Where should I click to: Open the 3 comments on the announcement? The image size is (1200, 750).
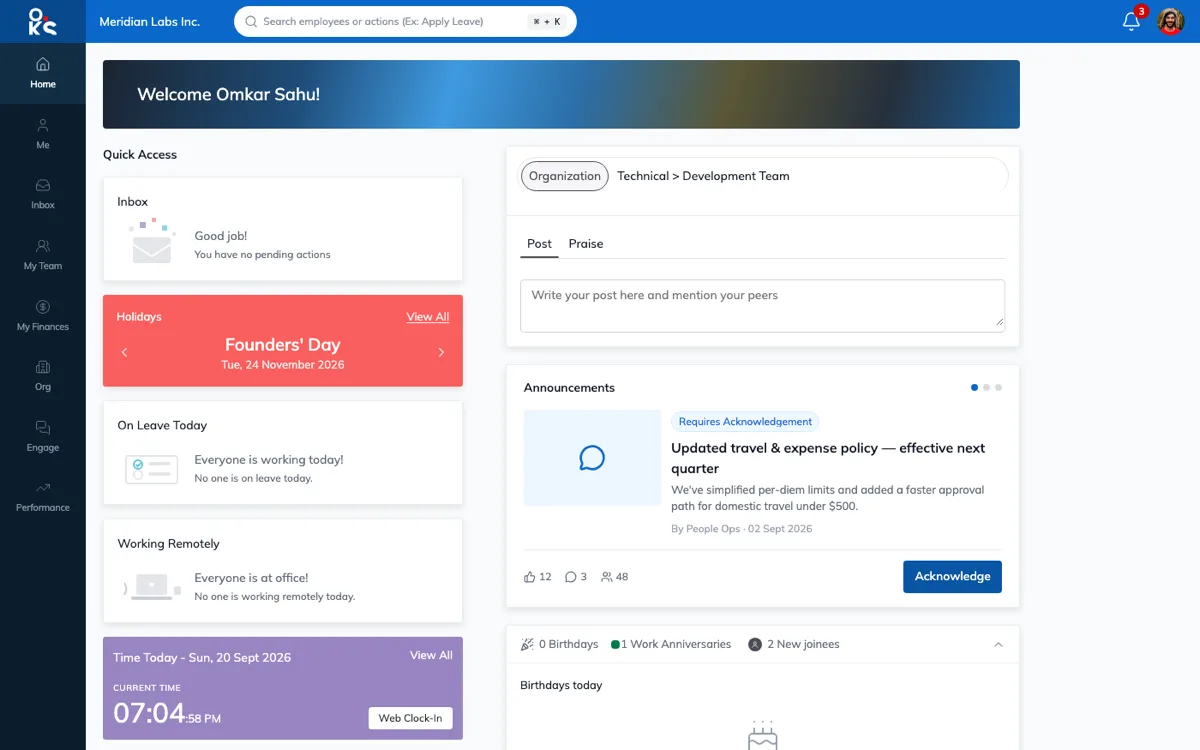tap(576, 577)
